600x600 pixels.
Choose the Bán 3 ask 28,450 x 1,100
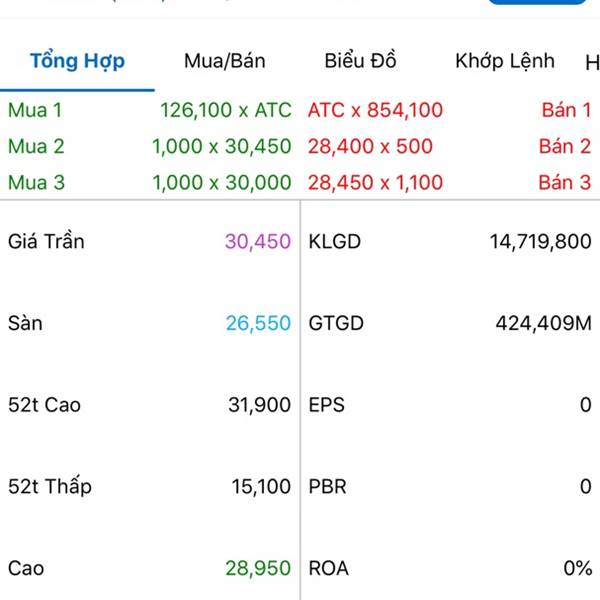(375, 183)
